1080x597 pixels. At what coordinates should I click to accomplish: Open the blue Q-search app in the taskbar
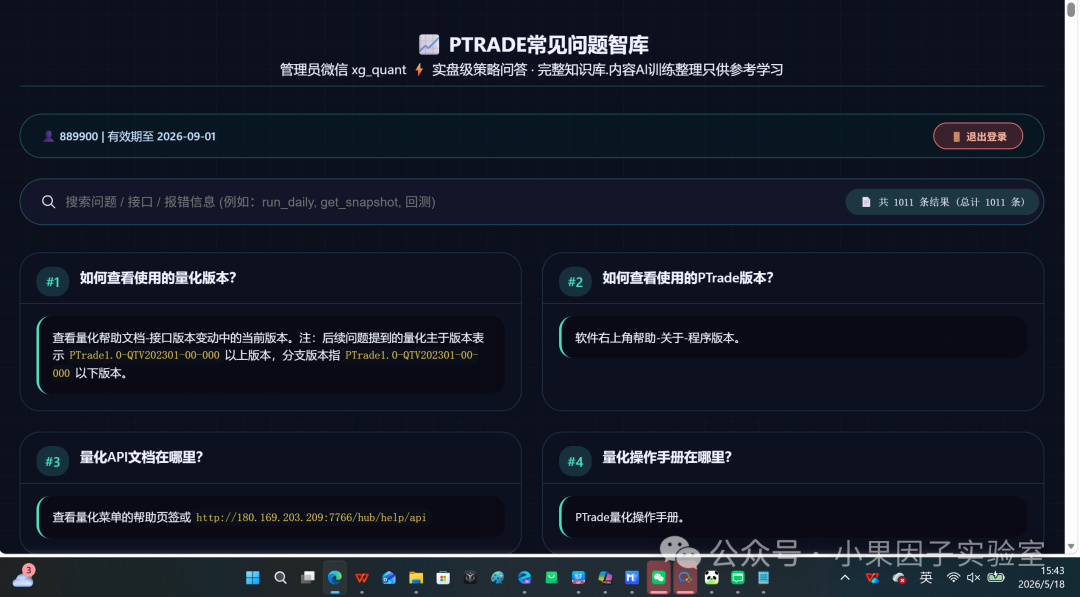(x=685, y=578)
